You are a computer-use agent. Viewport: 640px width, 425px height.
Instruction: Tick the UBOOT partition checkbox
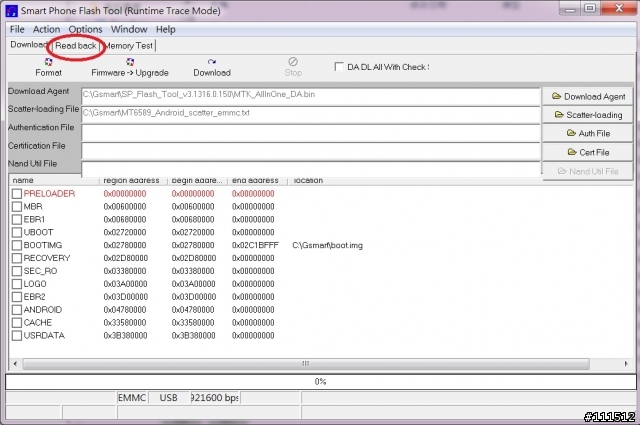[x=17, y=232]
